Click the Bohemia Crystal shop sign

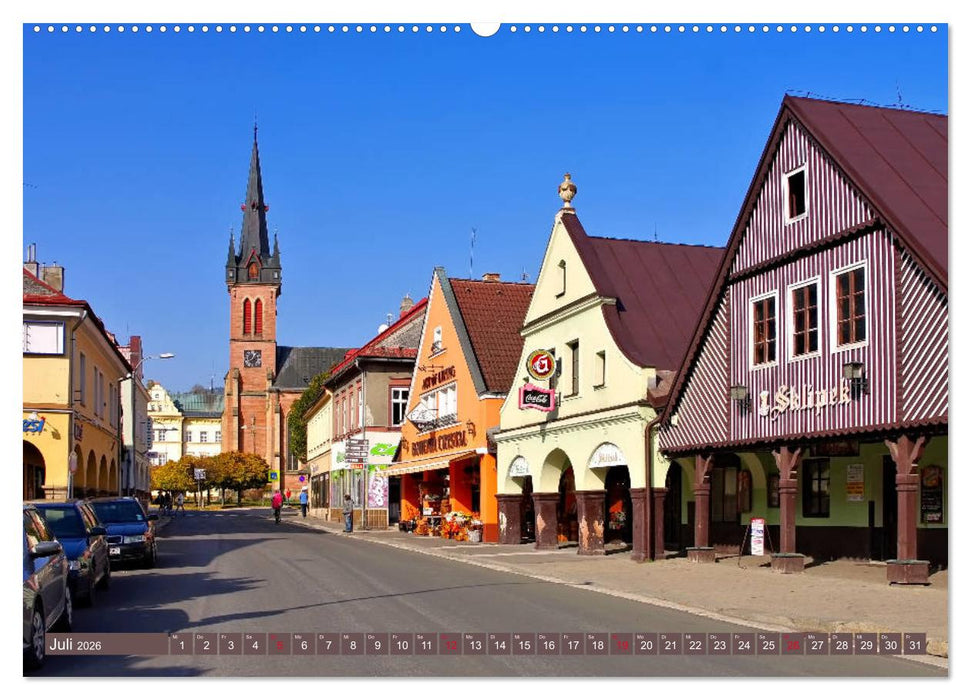(x=440, y=440)
